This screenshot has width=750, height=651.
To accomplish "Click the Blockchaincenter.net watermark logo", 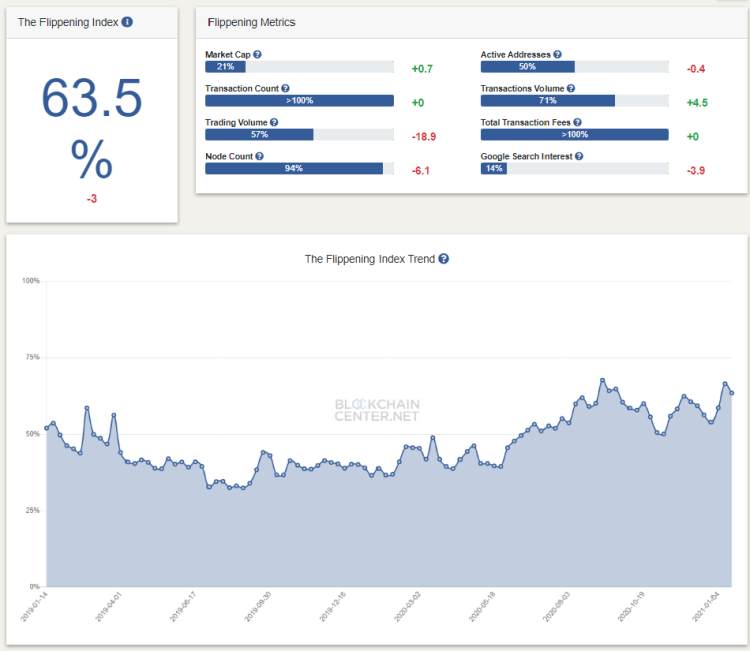I will pyautogui.click(x=377, y=410).
